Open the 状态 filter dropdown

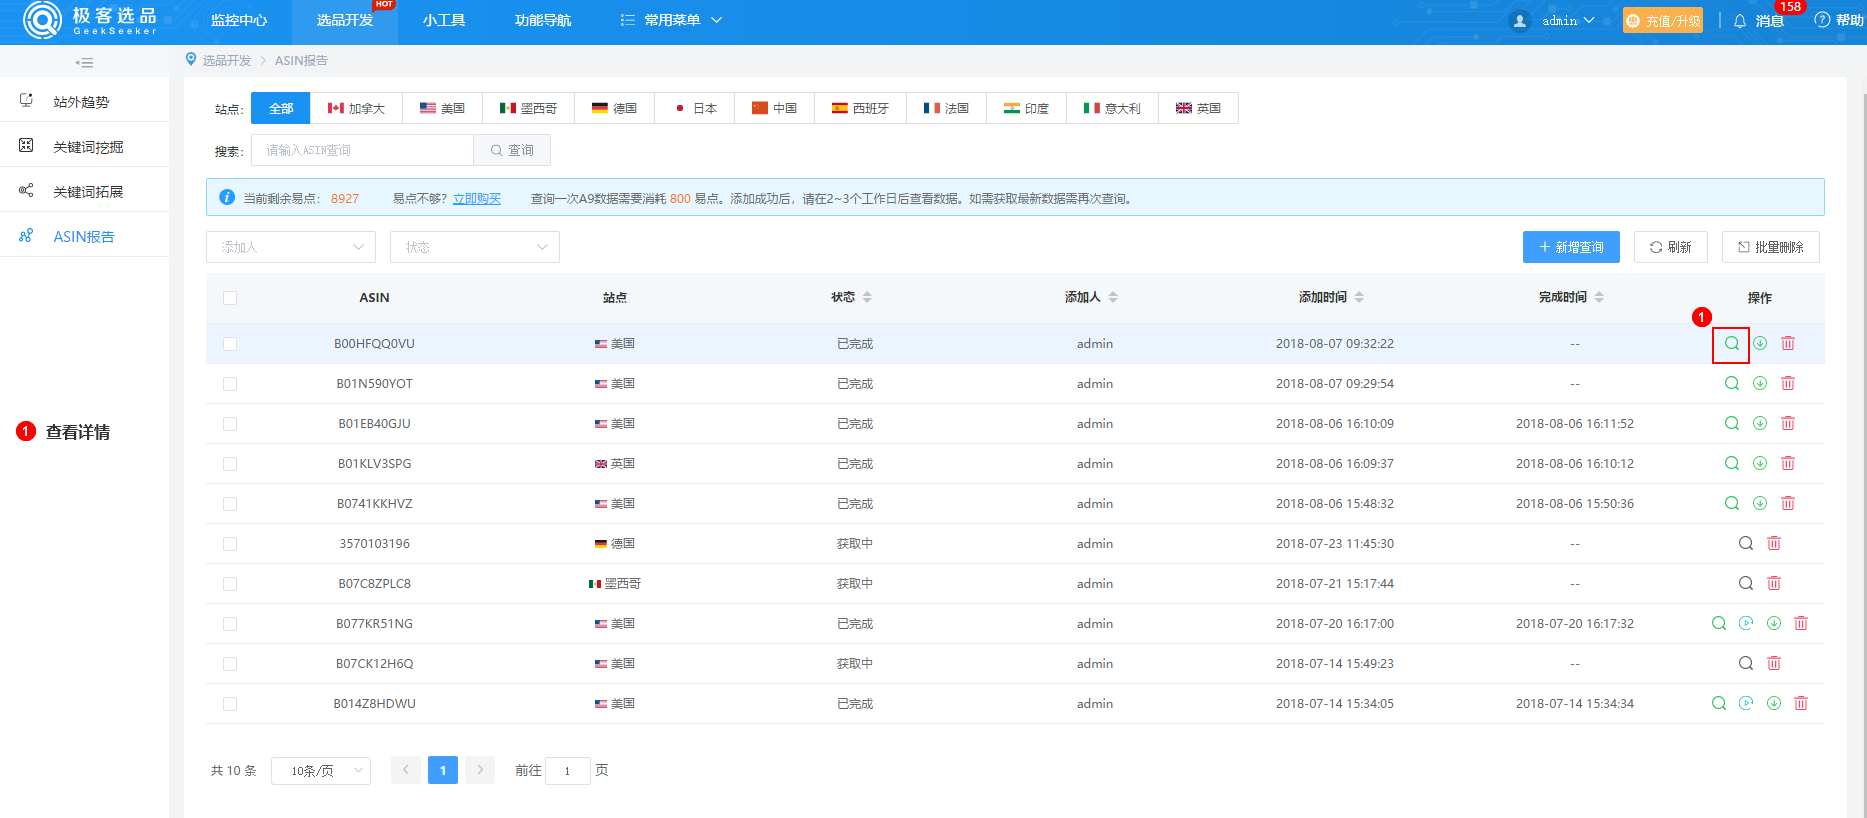coord(475,247)
